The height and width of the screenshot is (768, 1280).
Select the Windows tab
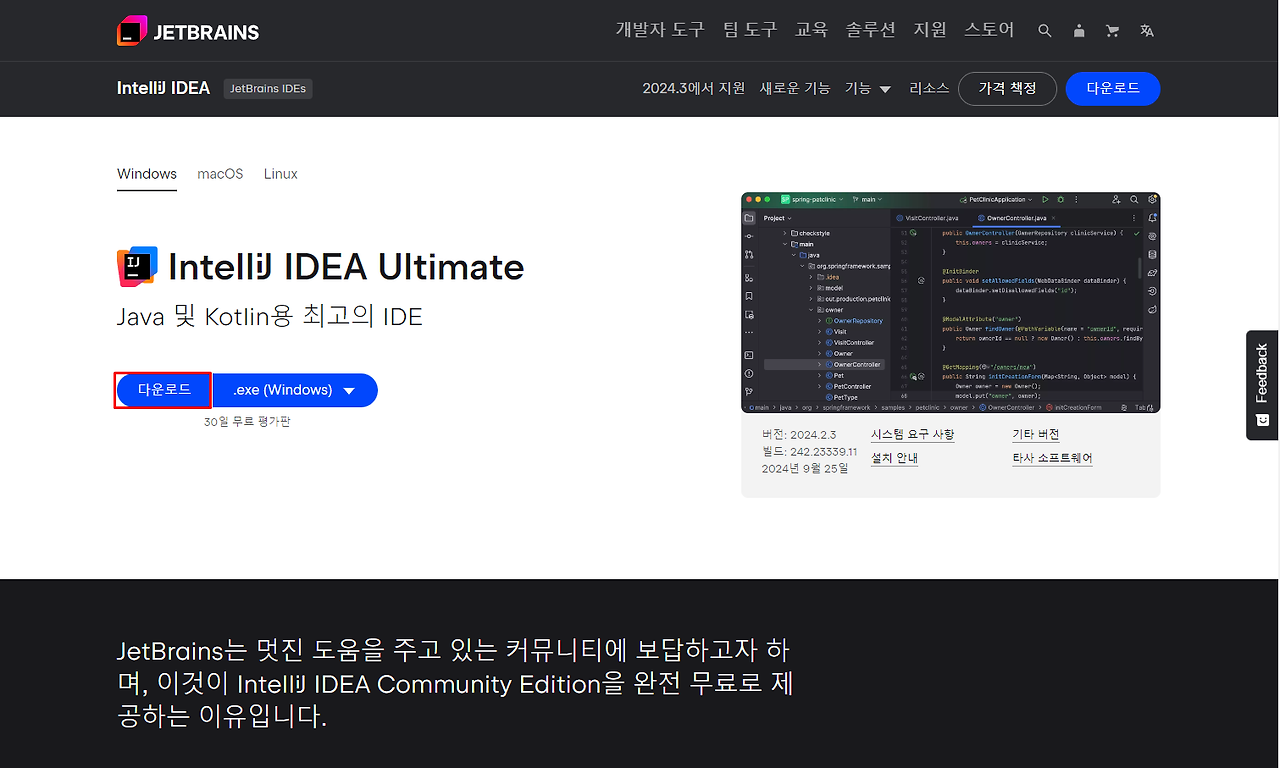(x=147, y=174)
